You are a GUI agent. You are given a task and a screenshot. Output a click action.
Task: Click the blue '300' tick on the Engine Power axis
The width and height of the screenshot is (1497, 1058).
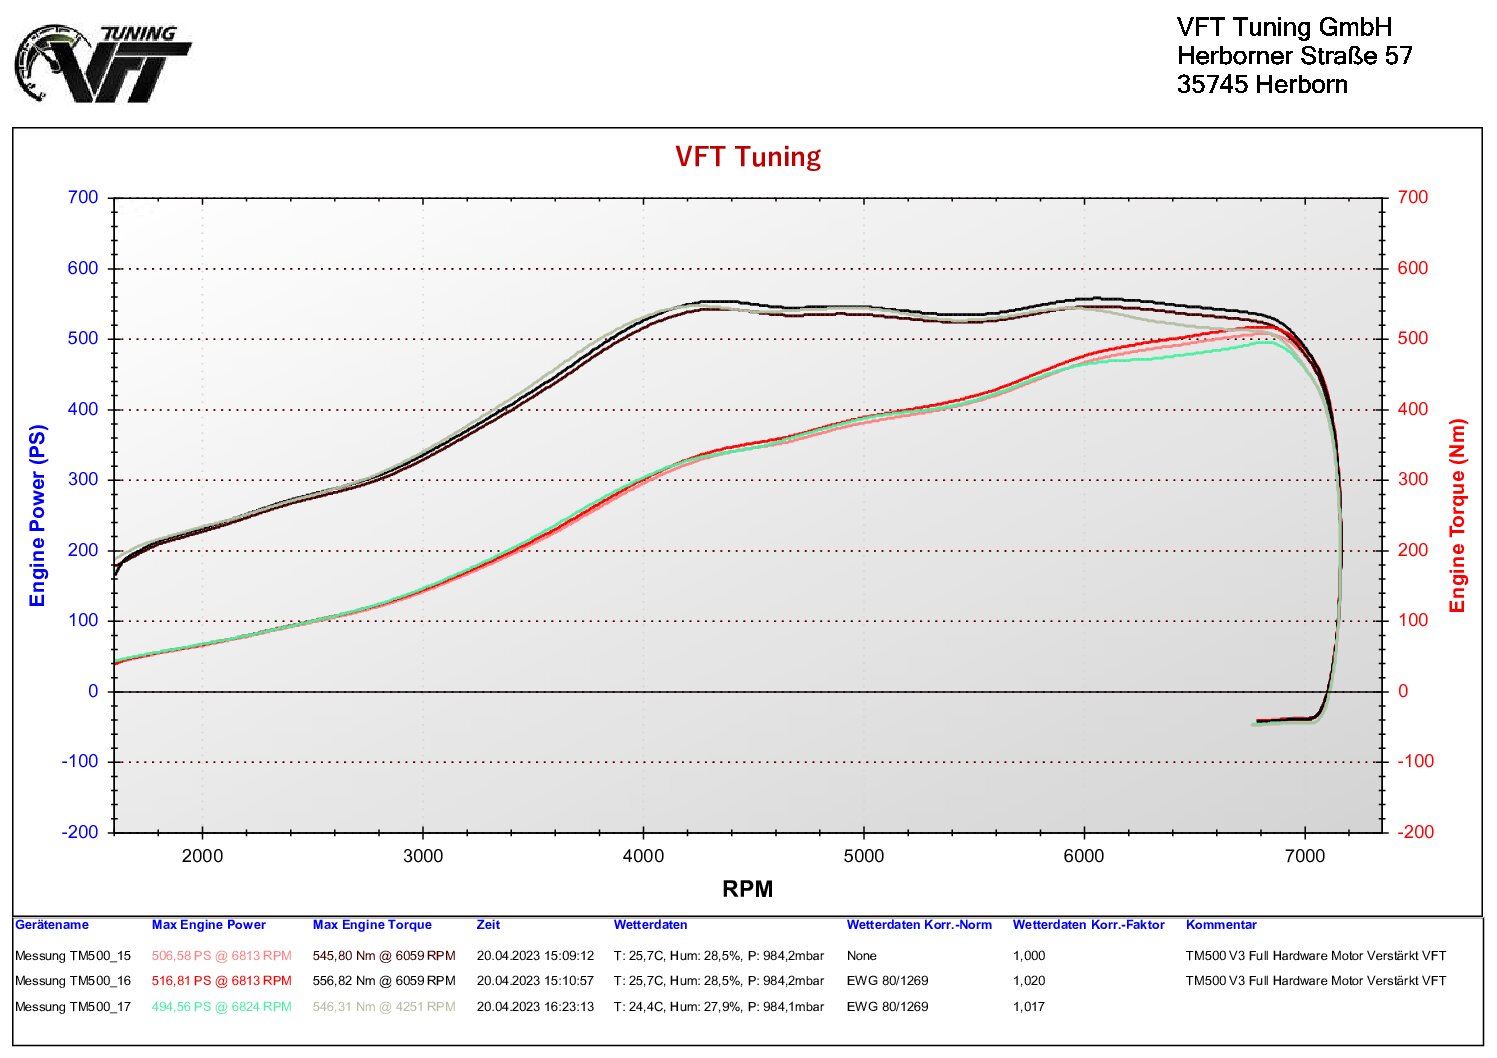coord(83,480)
